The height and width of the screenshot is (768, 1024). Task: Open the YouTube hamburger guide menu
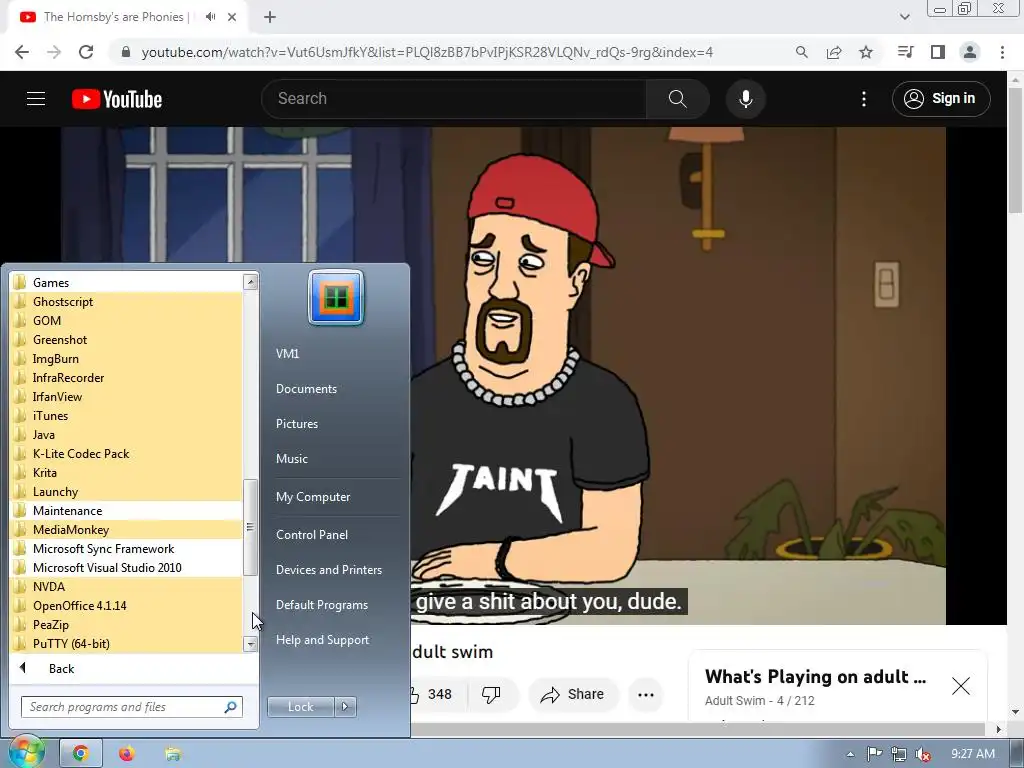(36, 99)
